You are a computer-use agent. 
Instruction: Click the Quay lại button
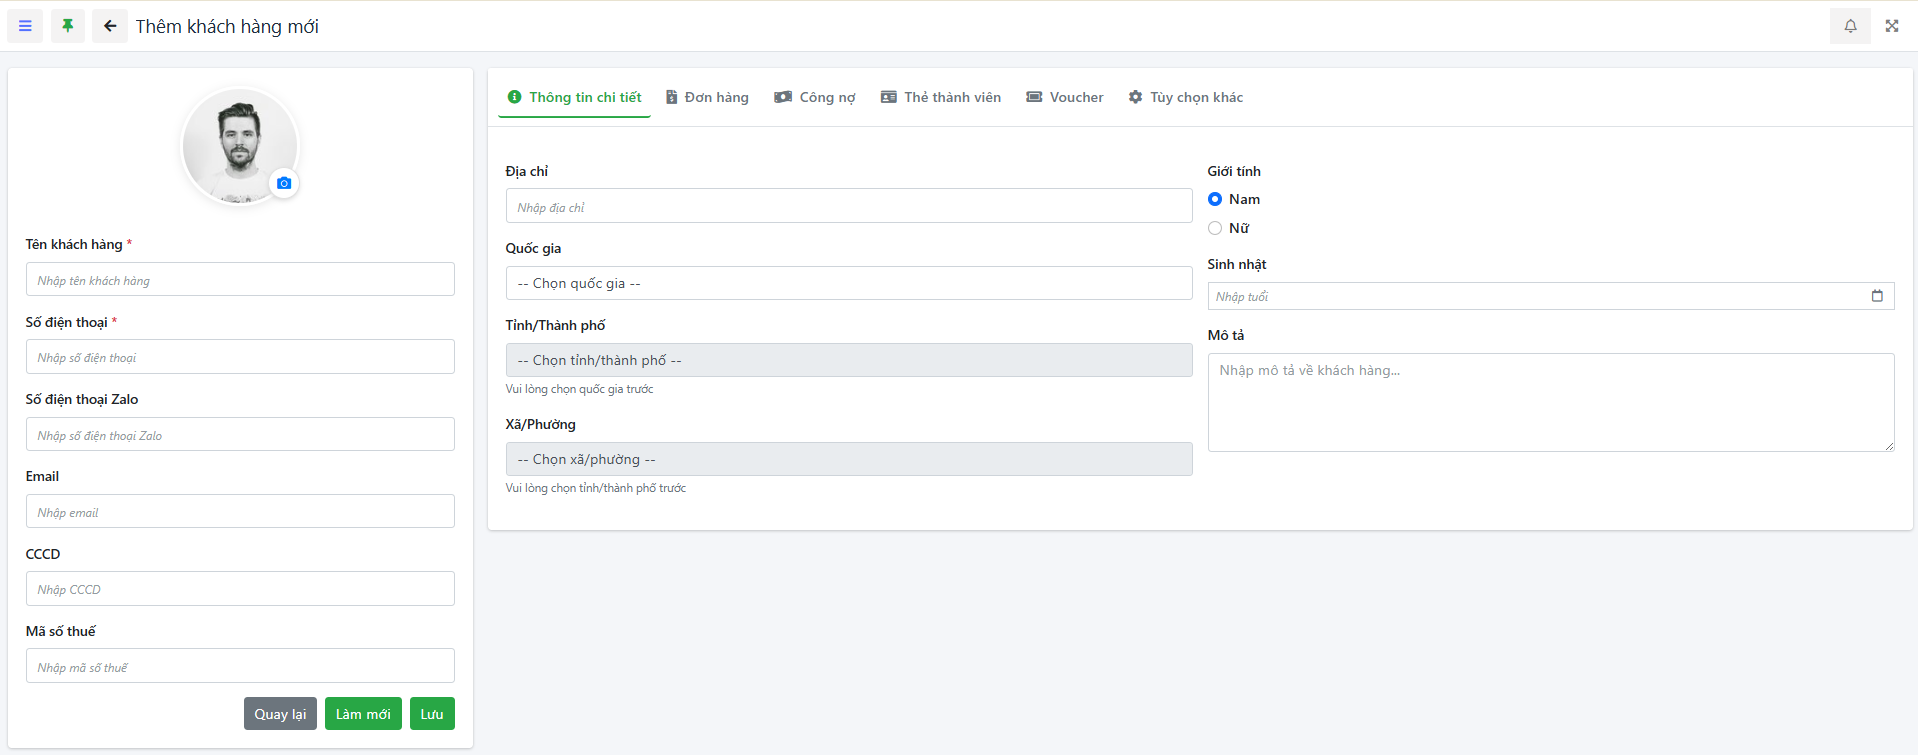[x=280, y=714]
